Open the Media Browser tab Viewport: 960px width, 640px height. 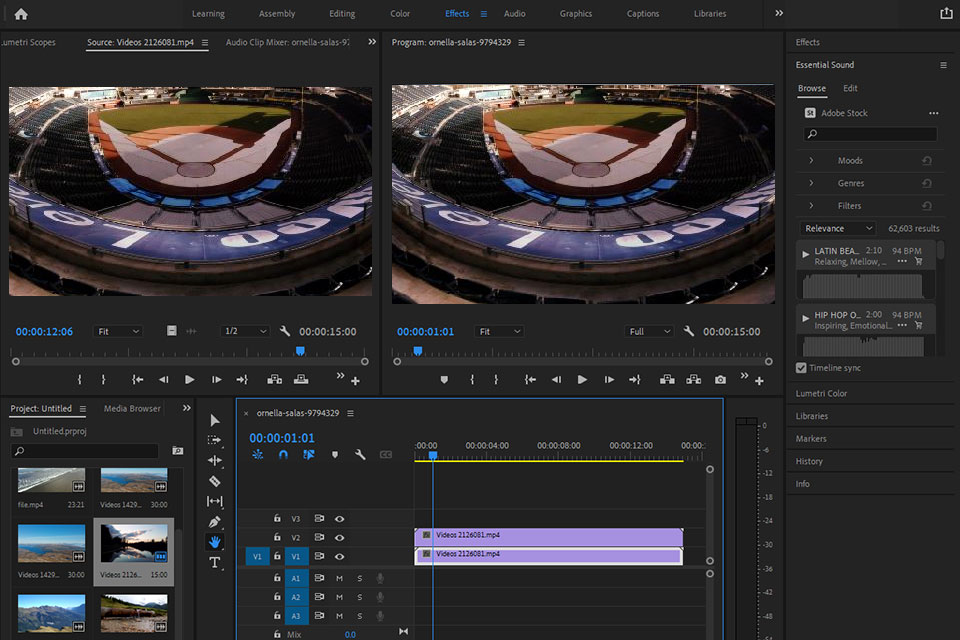[x=132, y=408]
